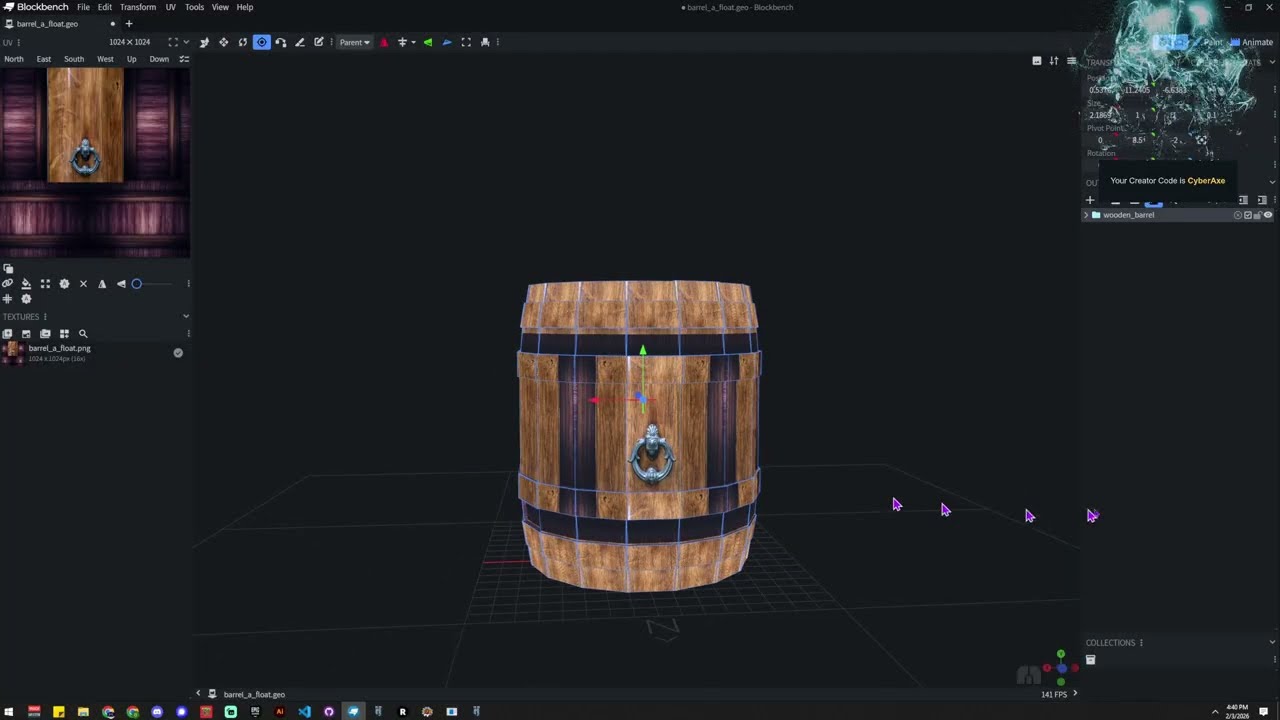The width and height of the screenshot is (1280, 720).
Task: Click the green flip arrow icon
Action: tap(428, 42)
